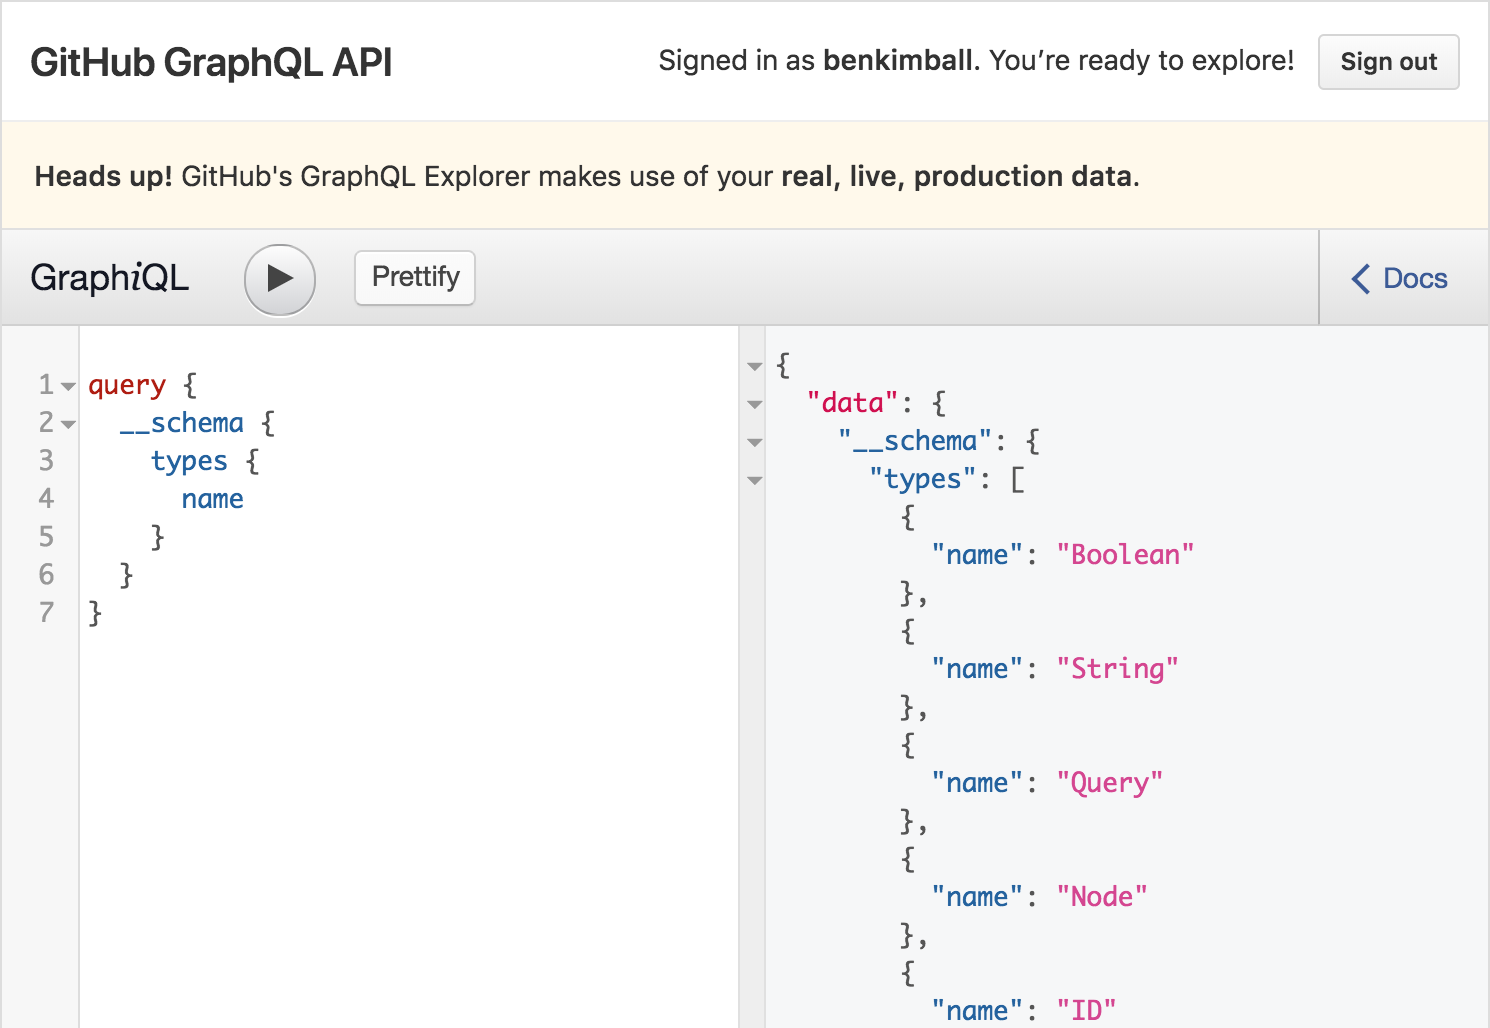Click the word types on line 3

click(189, 460)
